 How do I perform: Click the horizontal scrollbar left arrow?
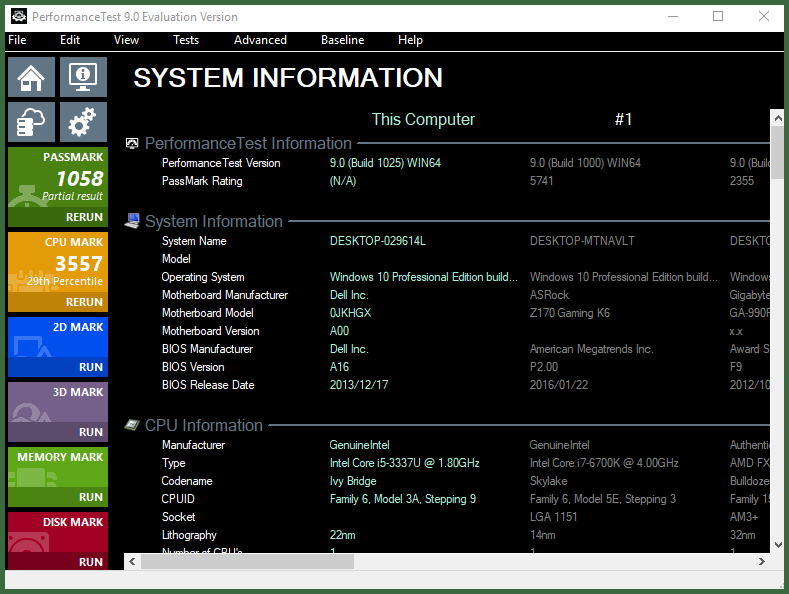tap(132, 561)
